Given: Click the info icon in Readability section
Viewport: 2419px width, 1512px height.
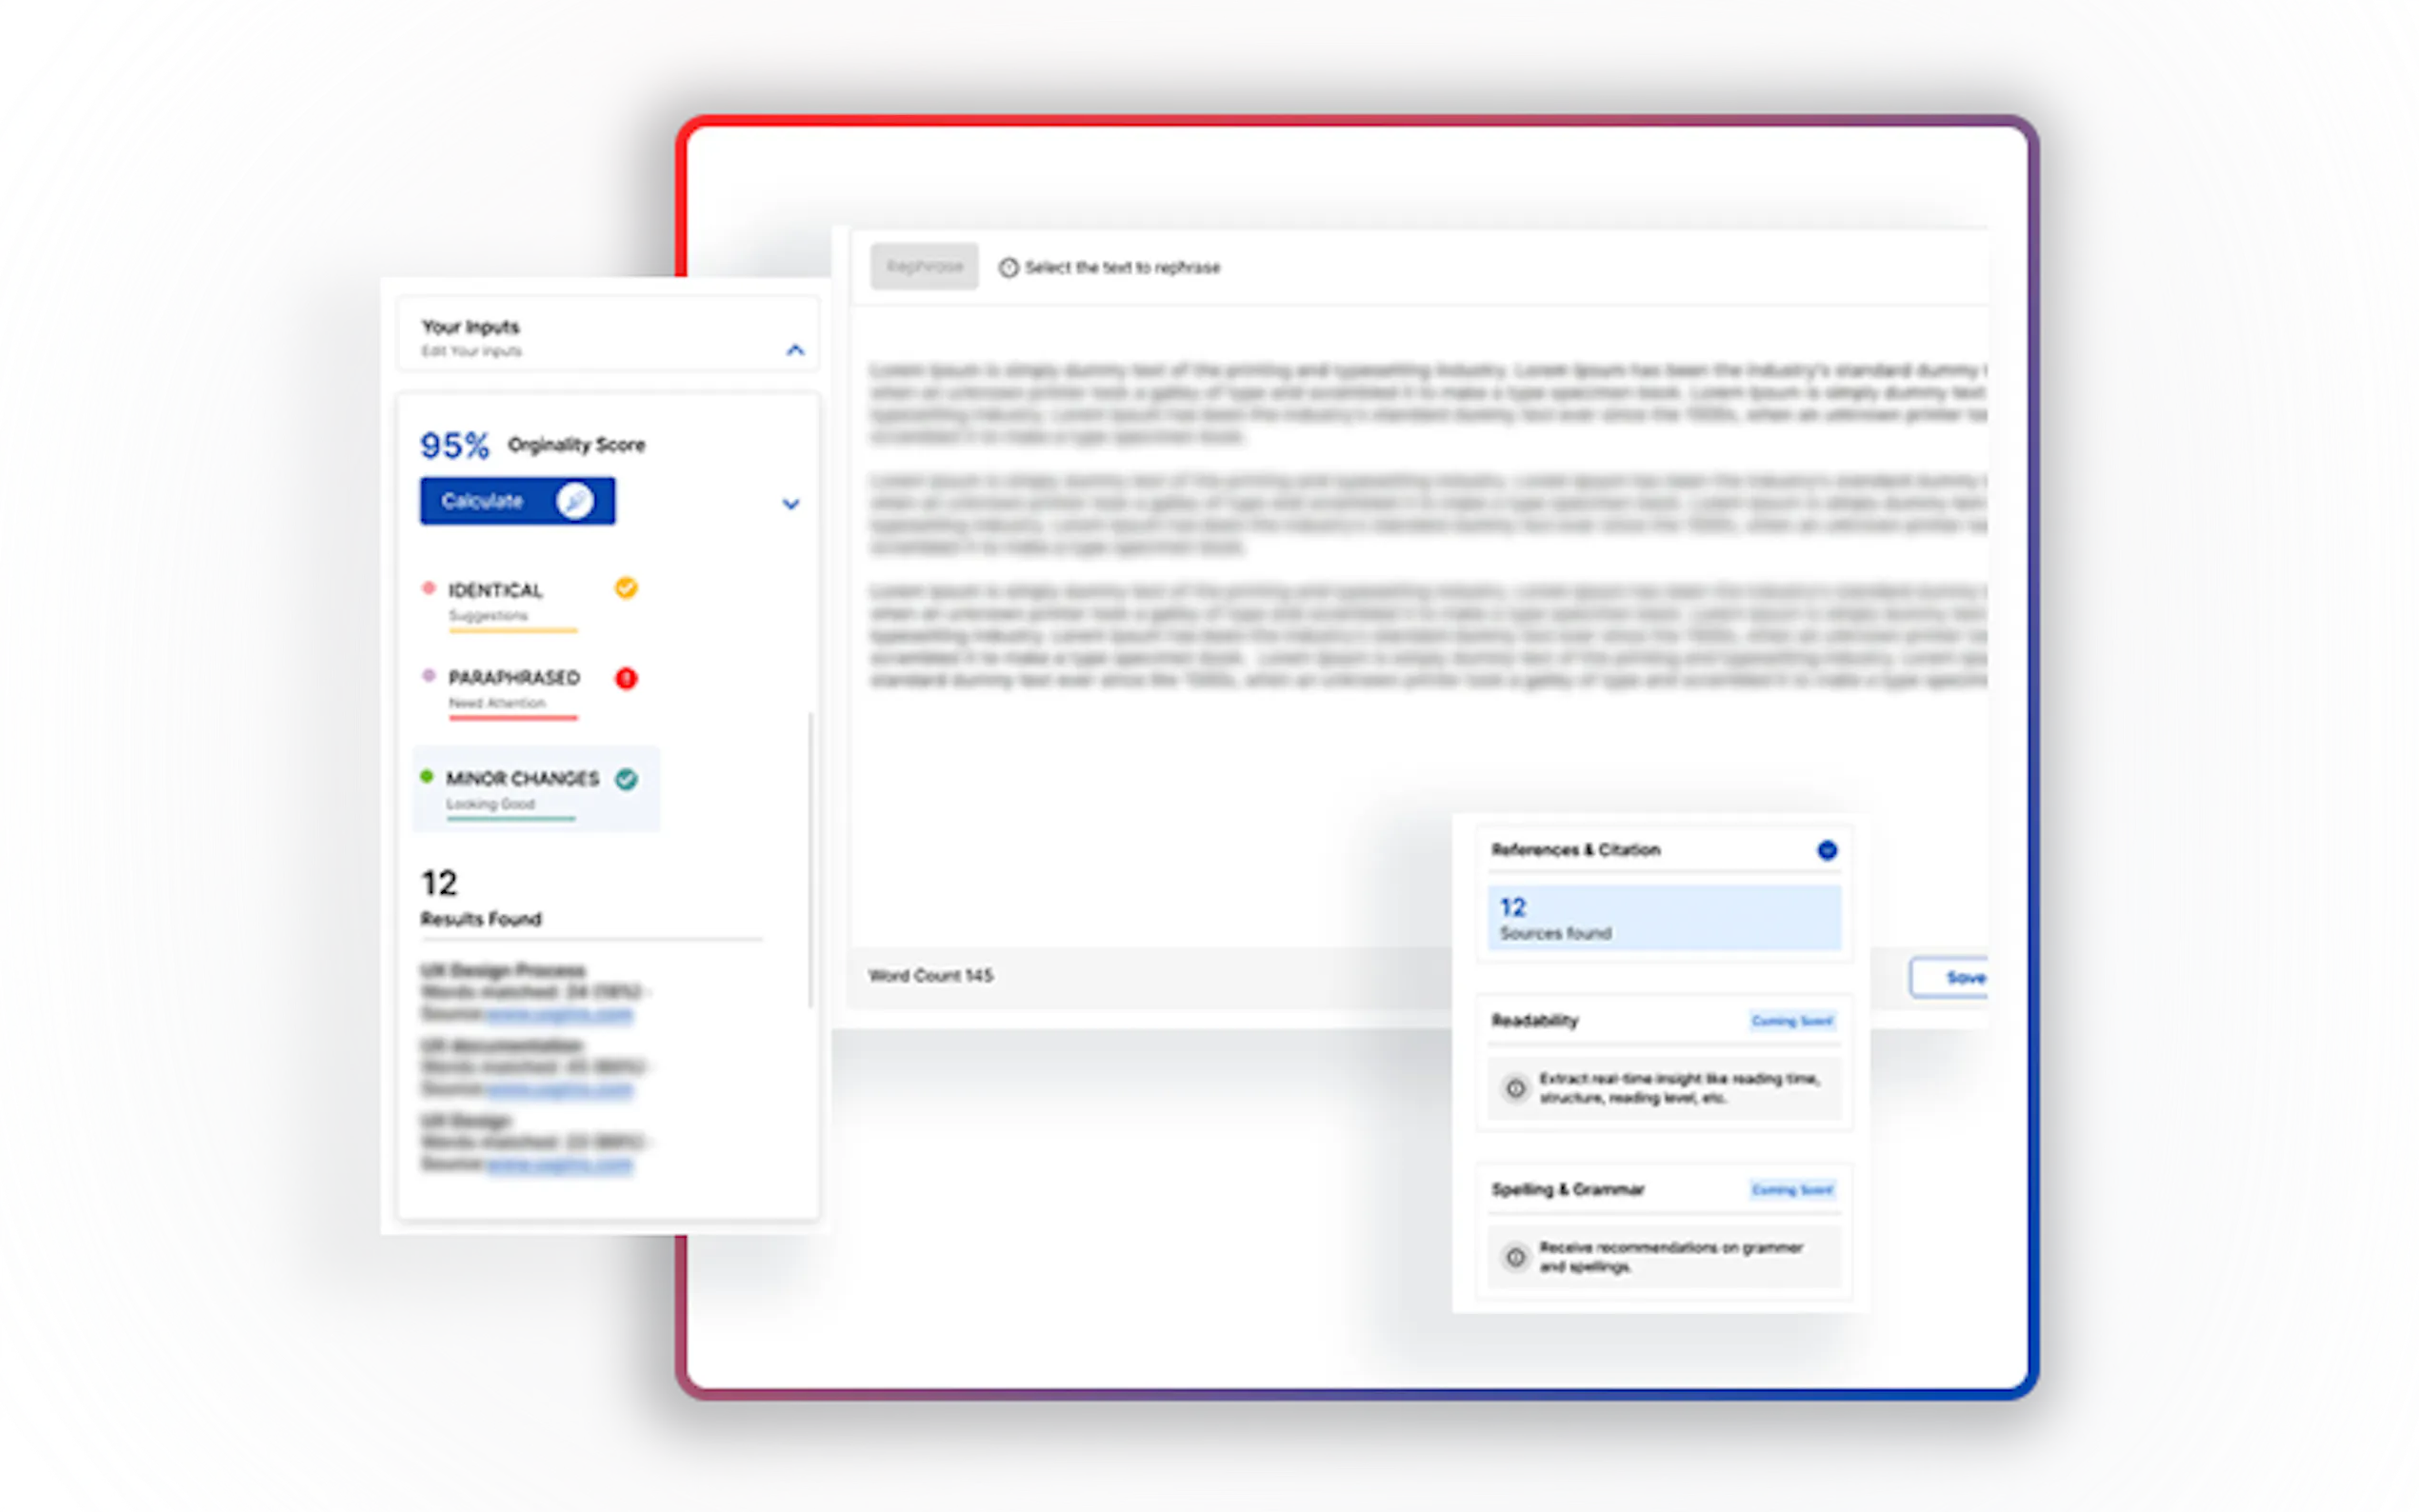Looking at the screenshot, I should [1515, 1088].
